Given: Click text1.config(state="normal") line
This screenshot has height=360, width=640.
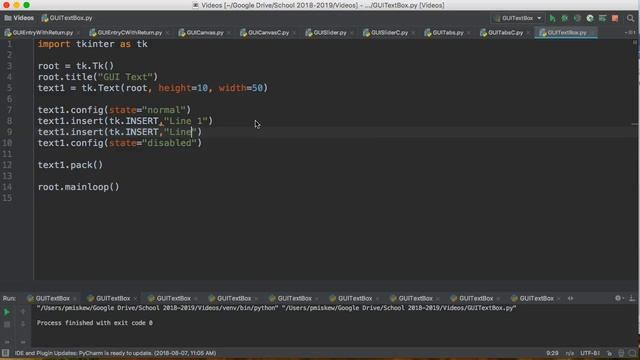Looking at the screenshot, I should click(114, 110).
